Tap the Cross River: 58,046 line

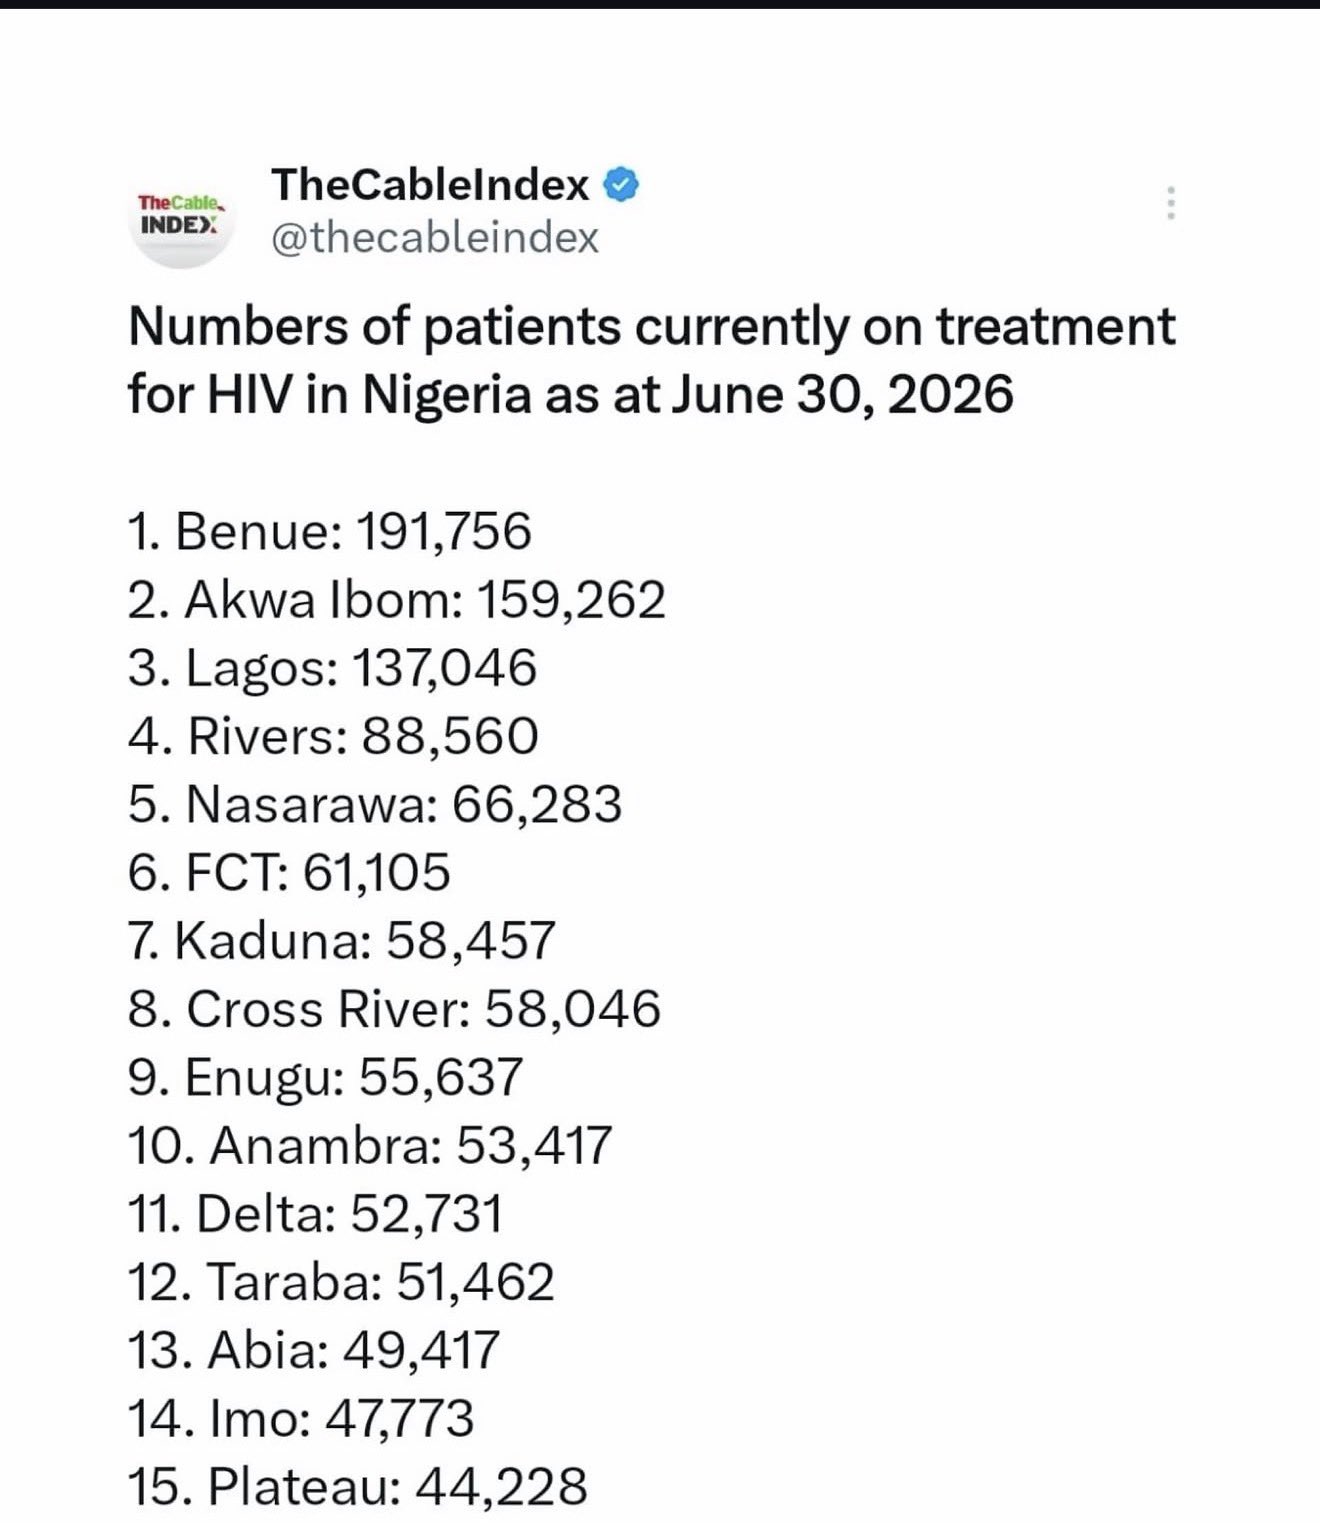pyautogui.click(x=394, y=1008)
